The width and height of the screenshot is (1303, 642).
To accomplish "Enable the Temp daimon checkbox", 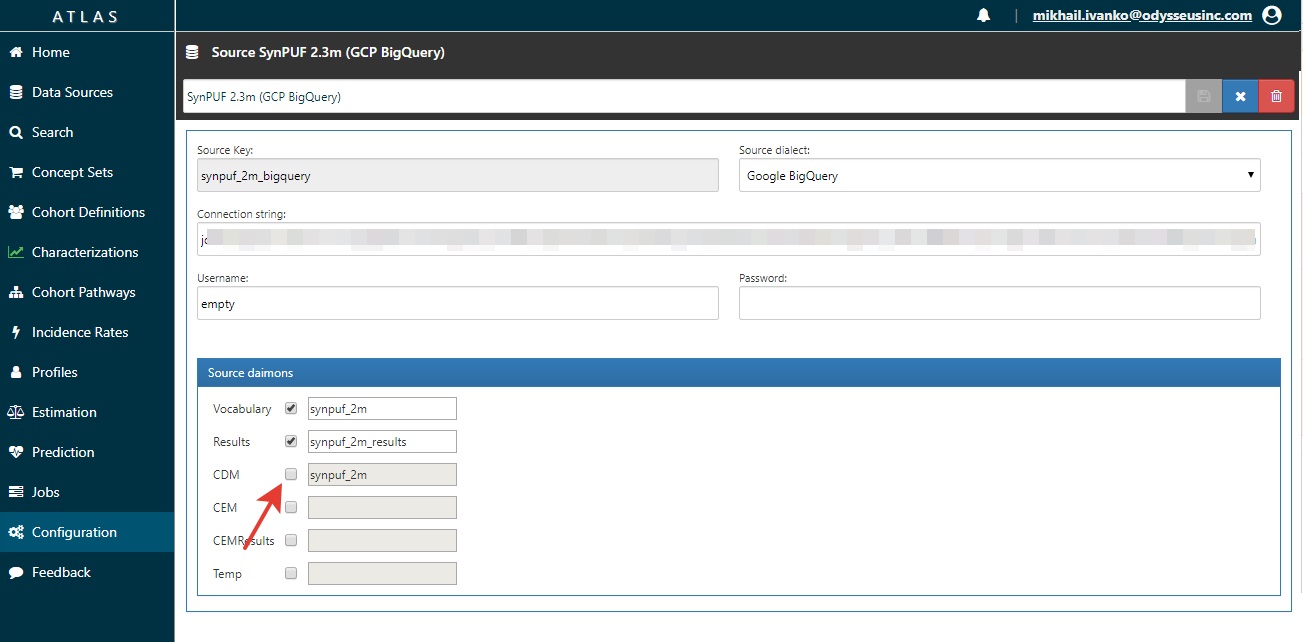I will [291, 573].
